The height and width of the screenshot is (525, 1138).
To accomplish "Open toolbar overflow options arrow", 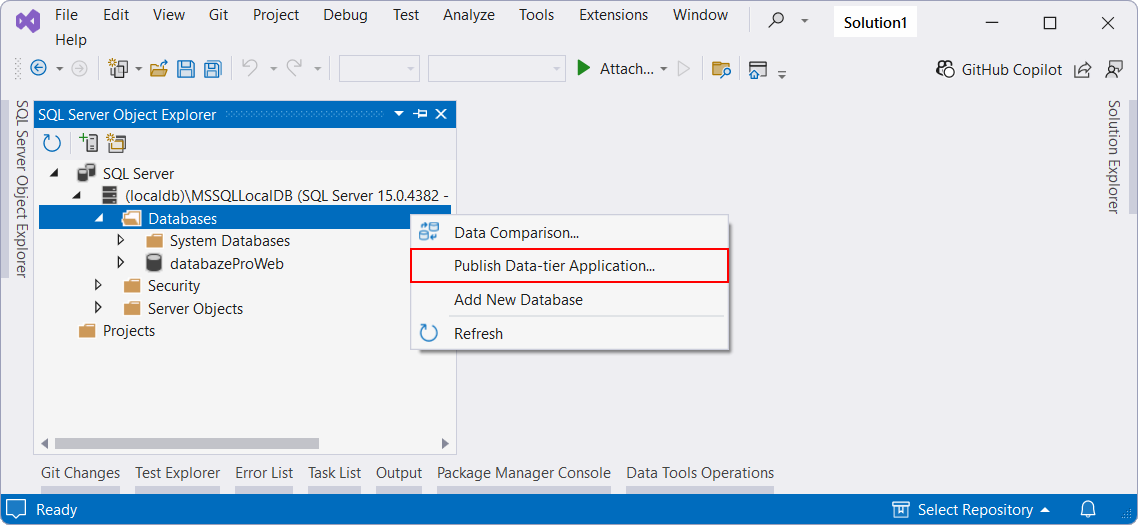I will point(782,73).
